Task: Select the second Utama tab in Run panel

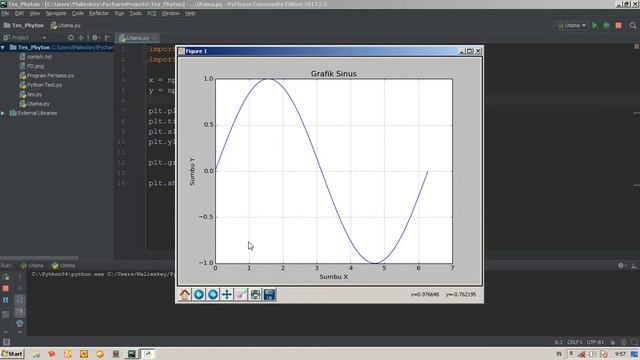Action: pyautogui.click(x=63, y=266)
